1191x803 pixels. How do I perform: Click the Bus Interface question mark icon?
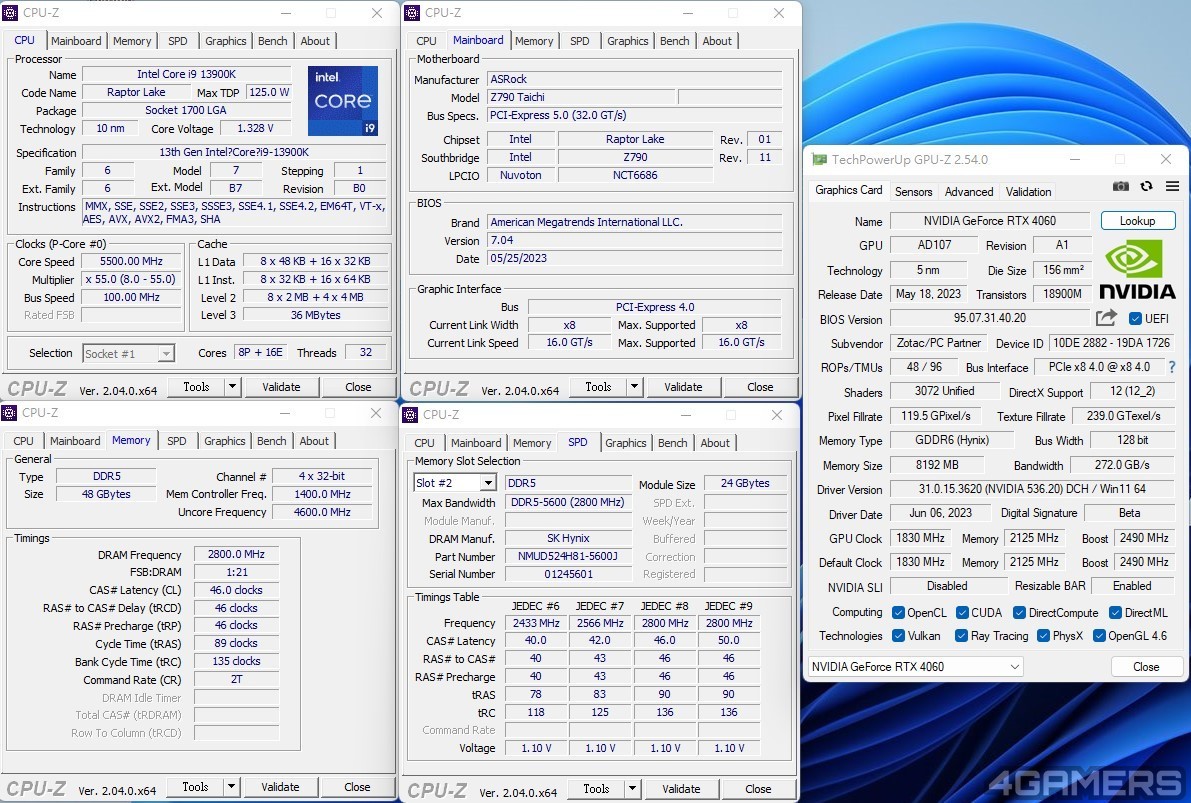(1172, 367)
